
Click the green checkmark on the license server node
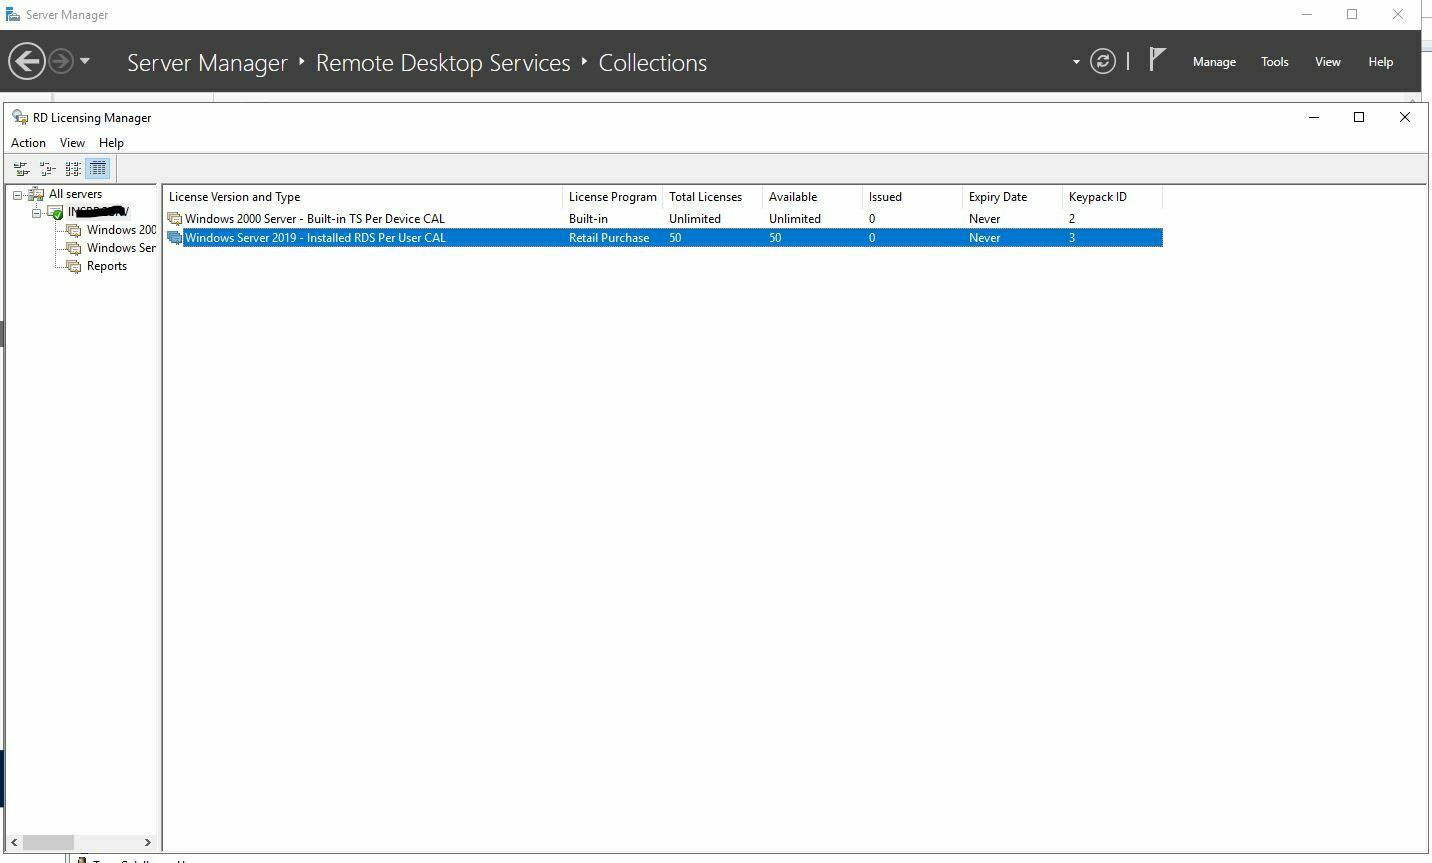click(57, 213)
